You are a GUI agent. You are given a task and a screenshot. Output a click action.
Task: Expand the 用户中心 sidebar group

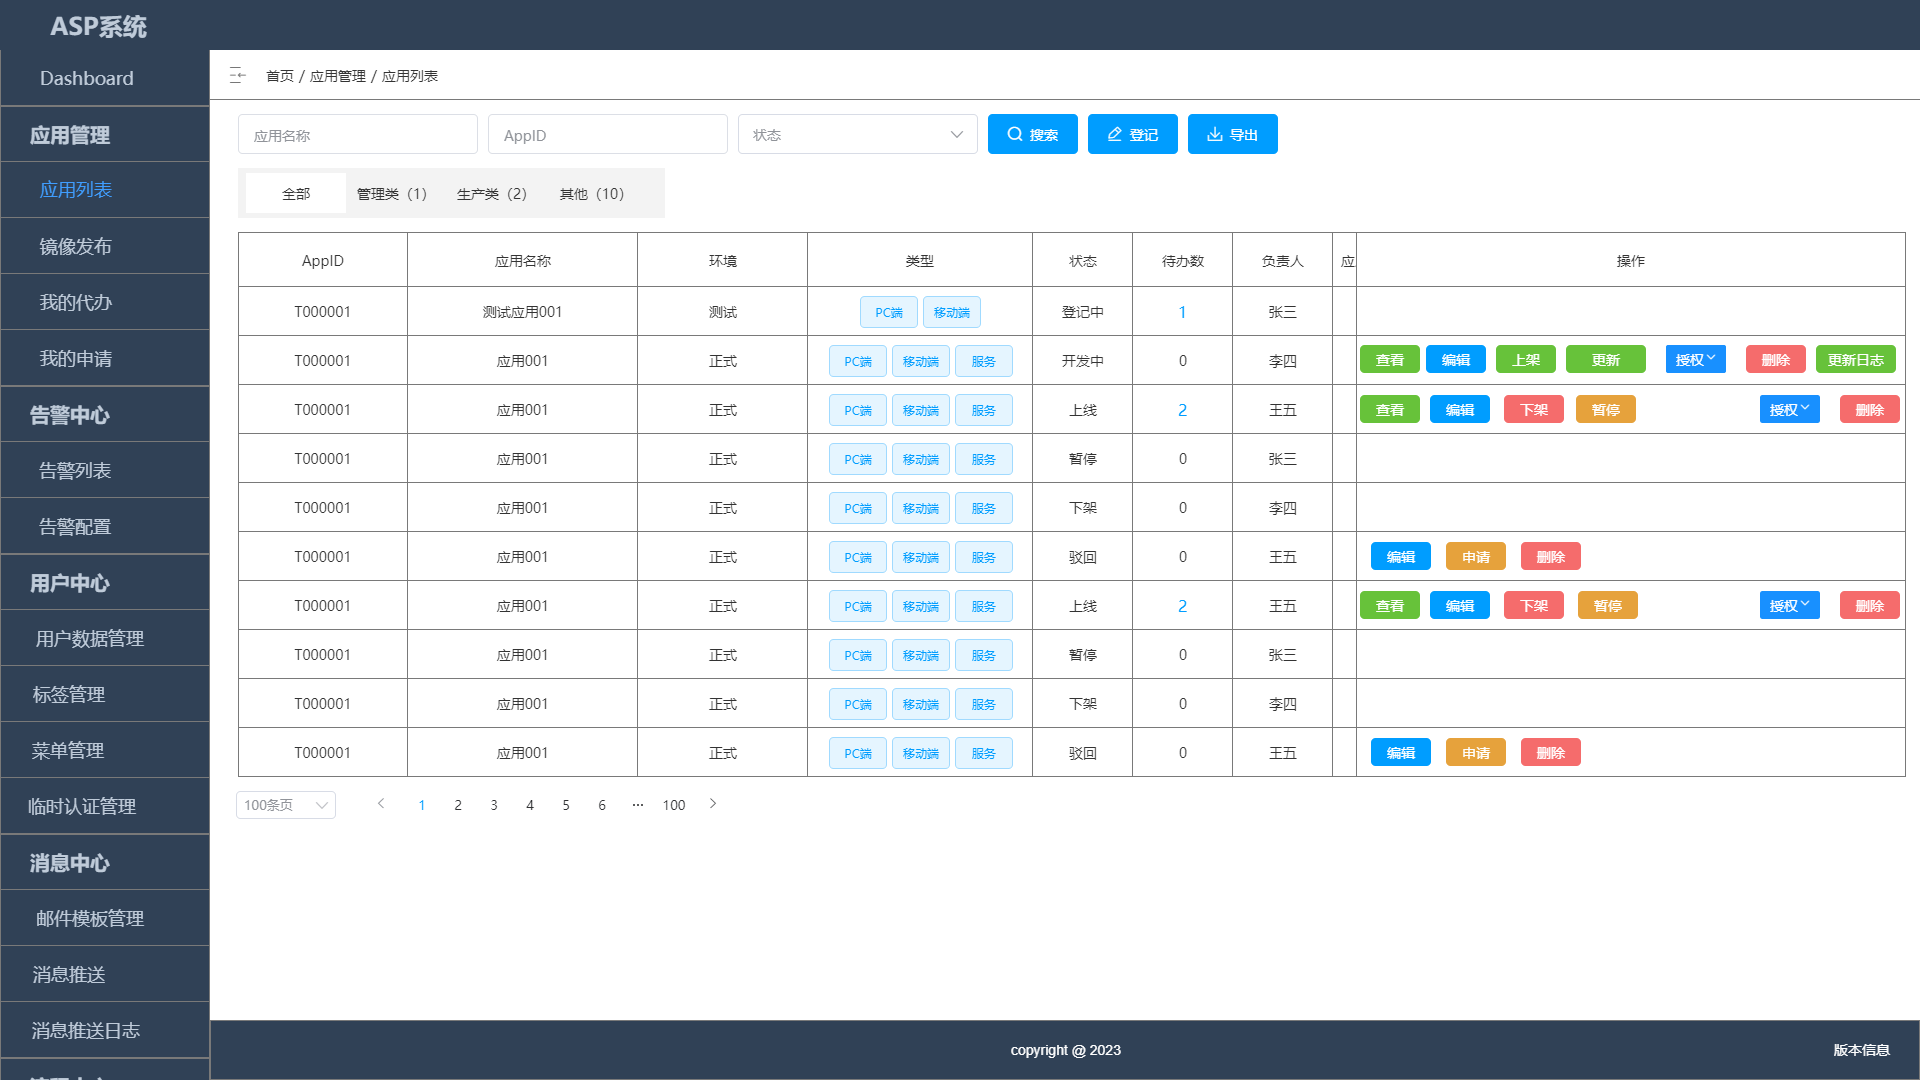click(105, 582)
